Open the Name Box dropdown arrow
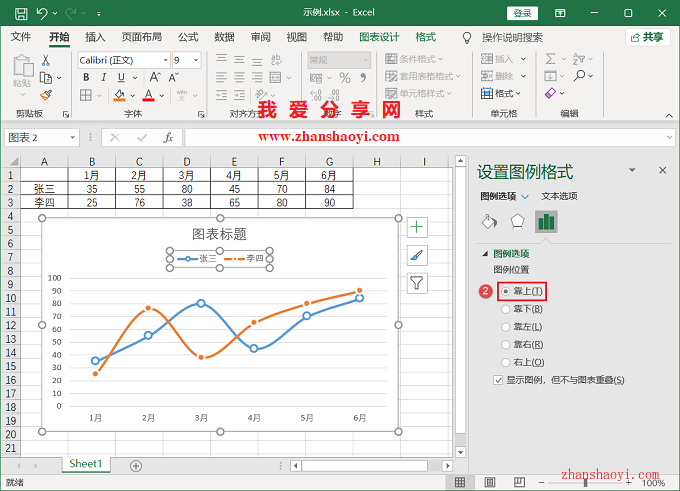Image resolution: width=680 pixels, height=491 pixels. [x=73, y=138]
